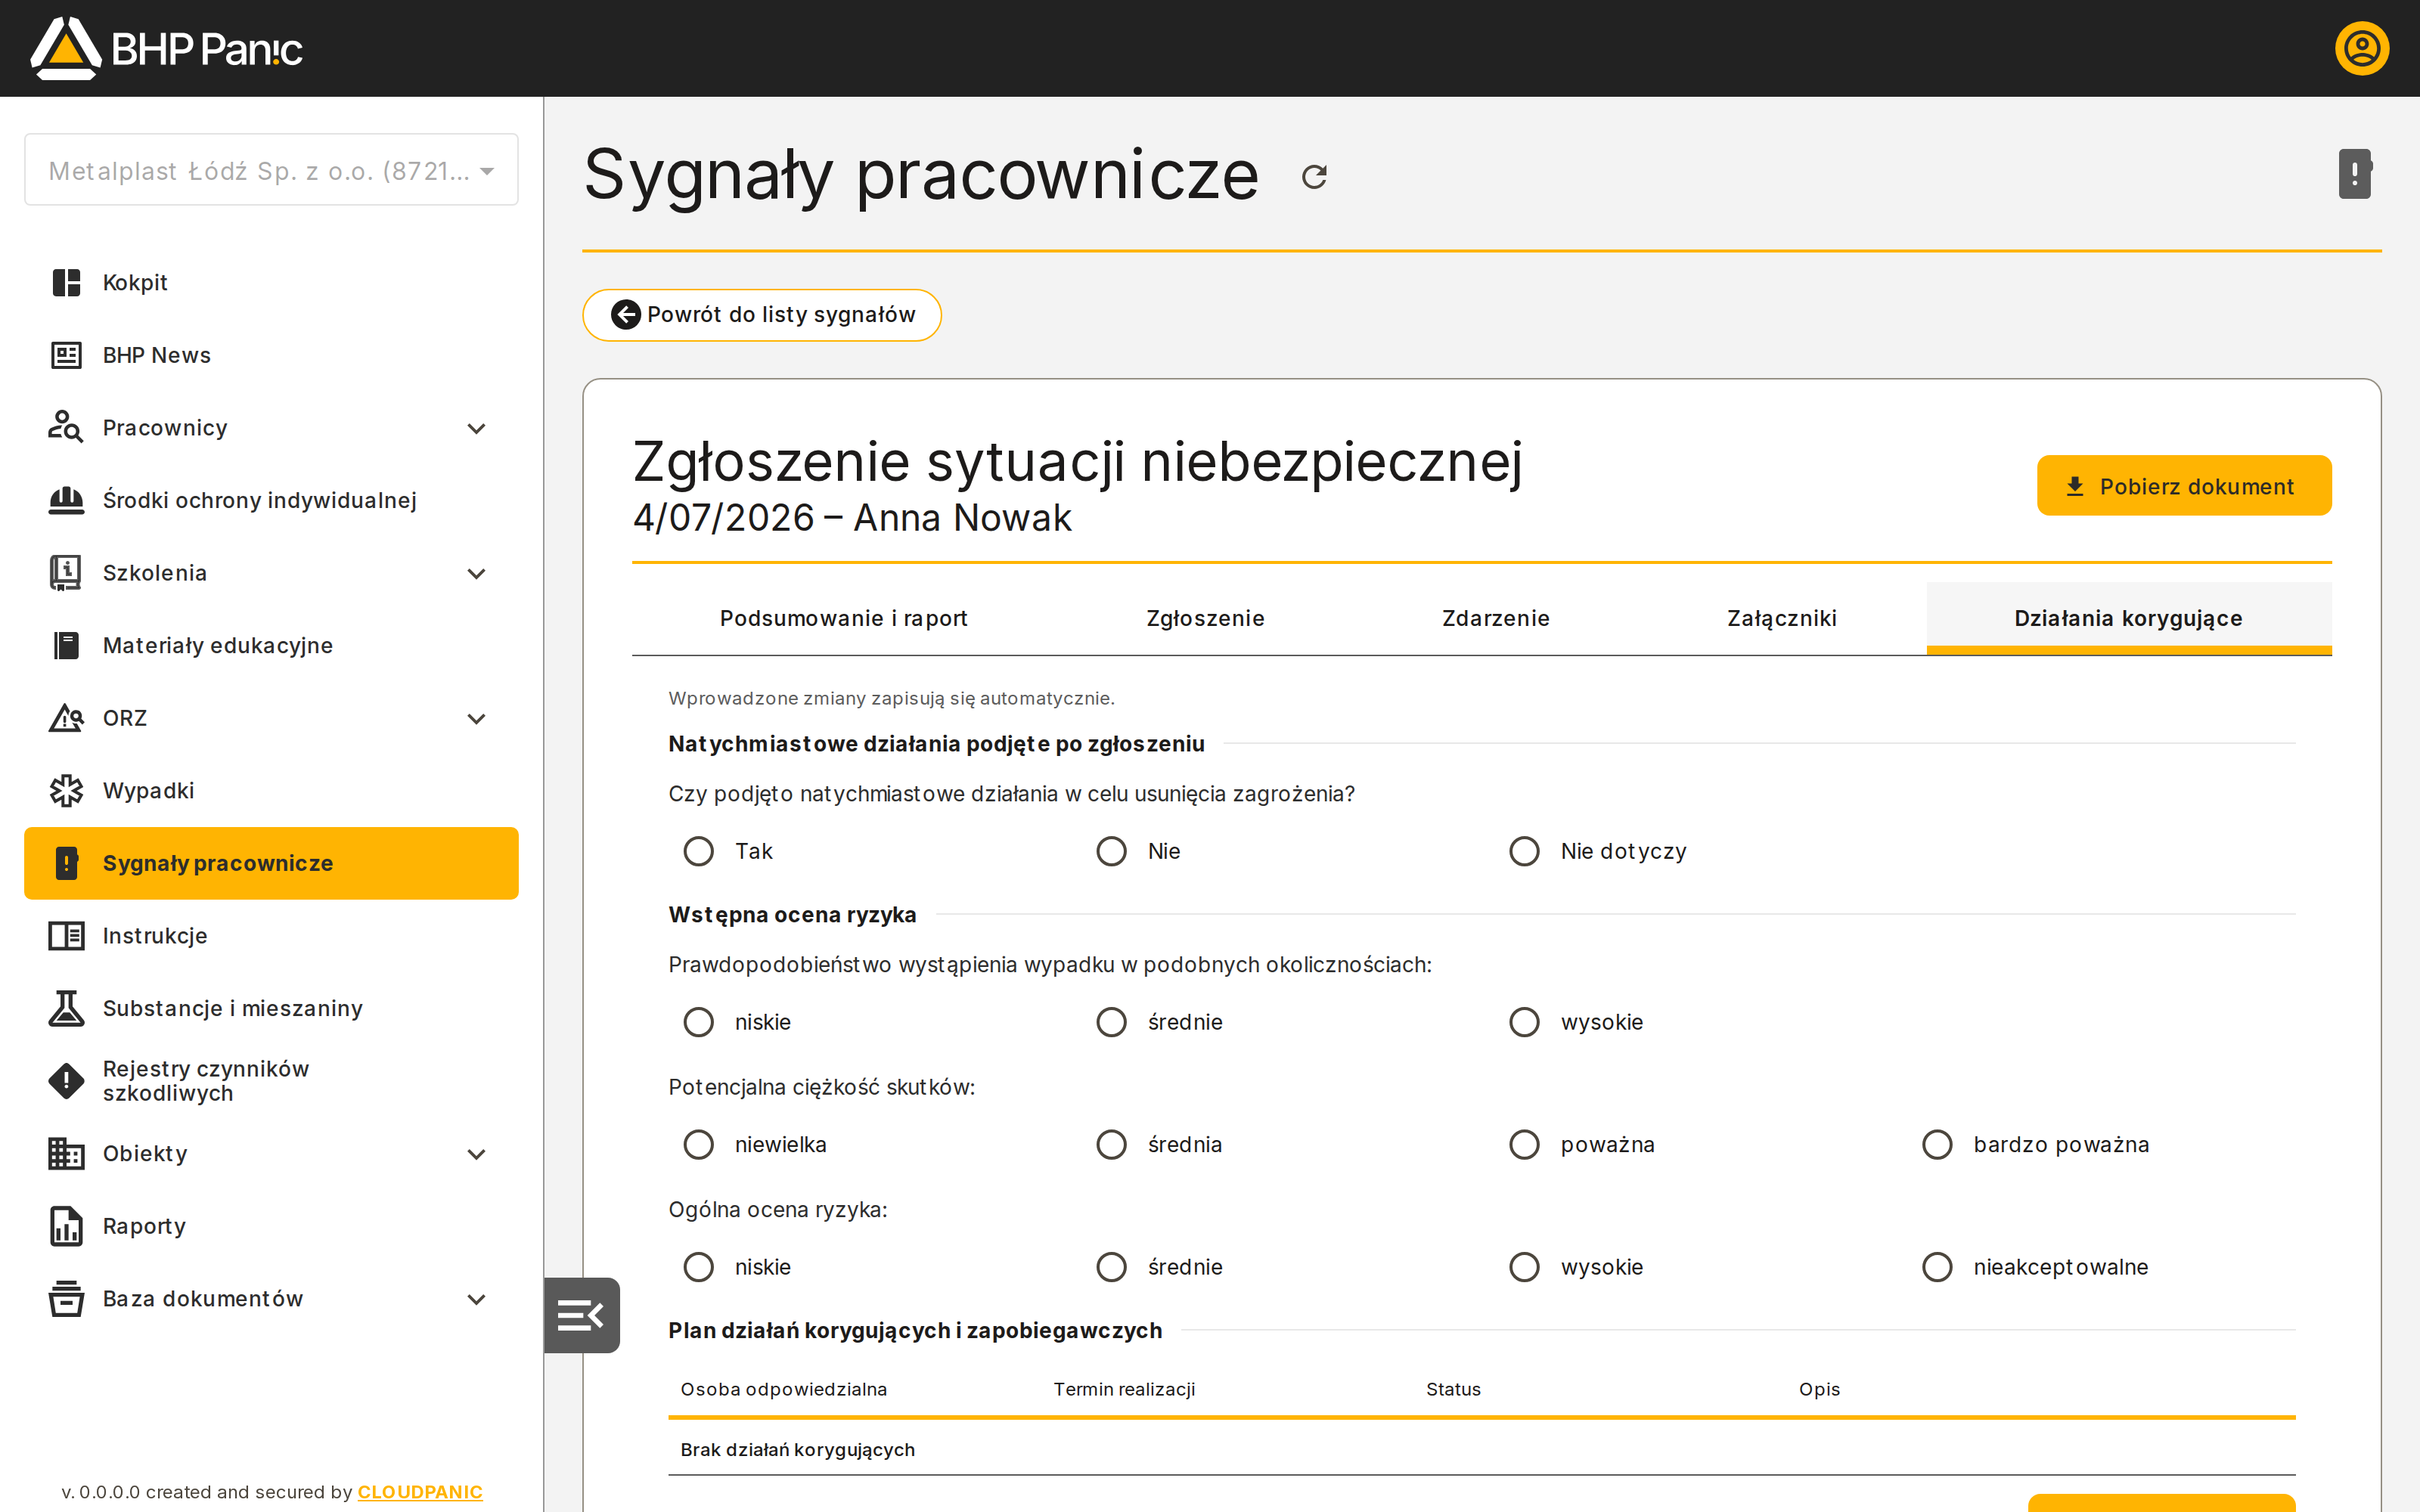Screen dimensions: 2420x1512
Task: Mark overall risk as wysokie
Action: [x=1524, y=1267]
